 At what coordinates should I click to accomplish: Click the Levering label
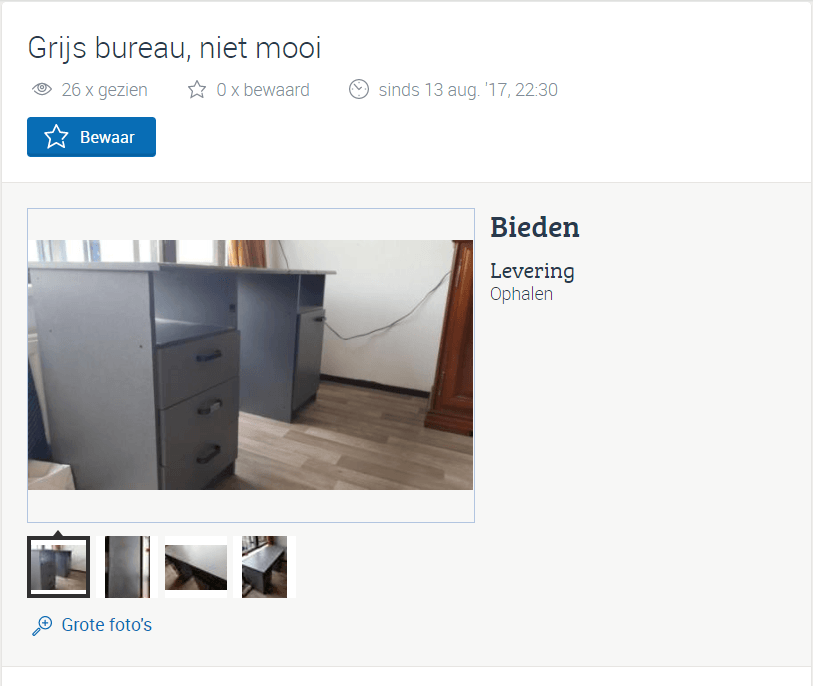532,271
